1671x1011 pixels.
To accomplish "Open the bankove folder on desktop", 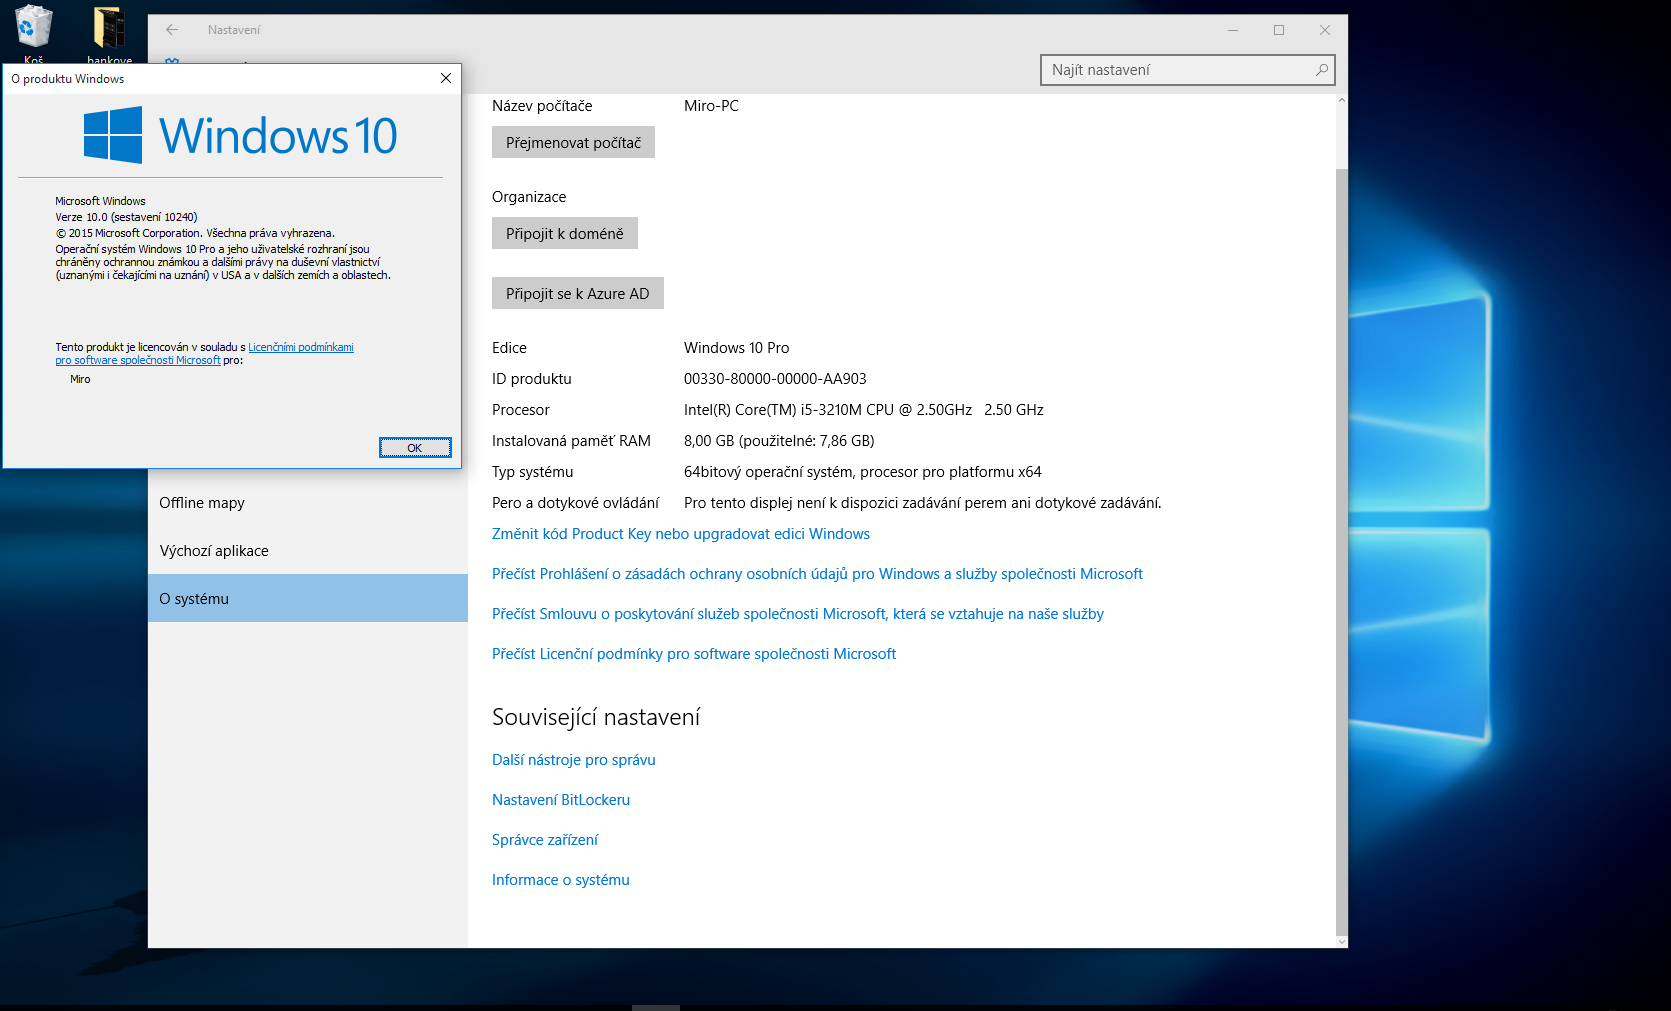I will (x=109, y=30).
